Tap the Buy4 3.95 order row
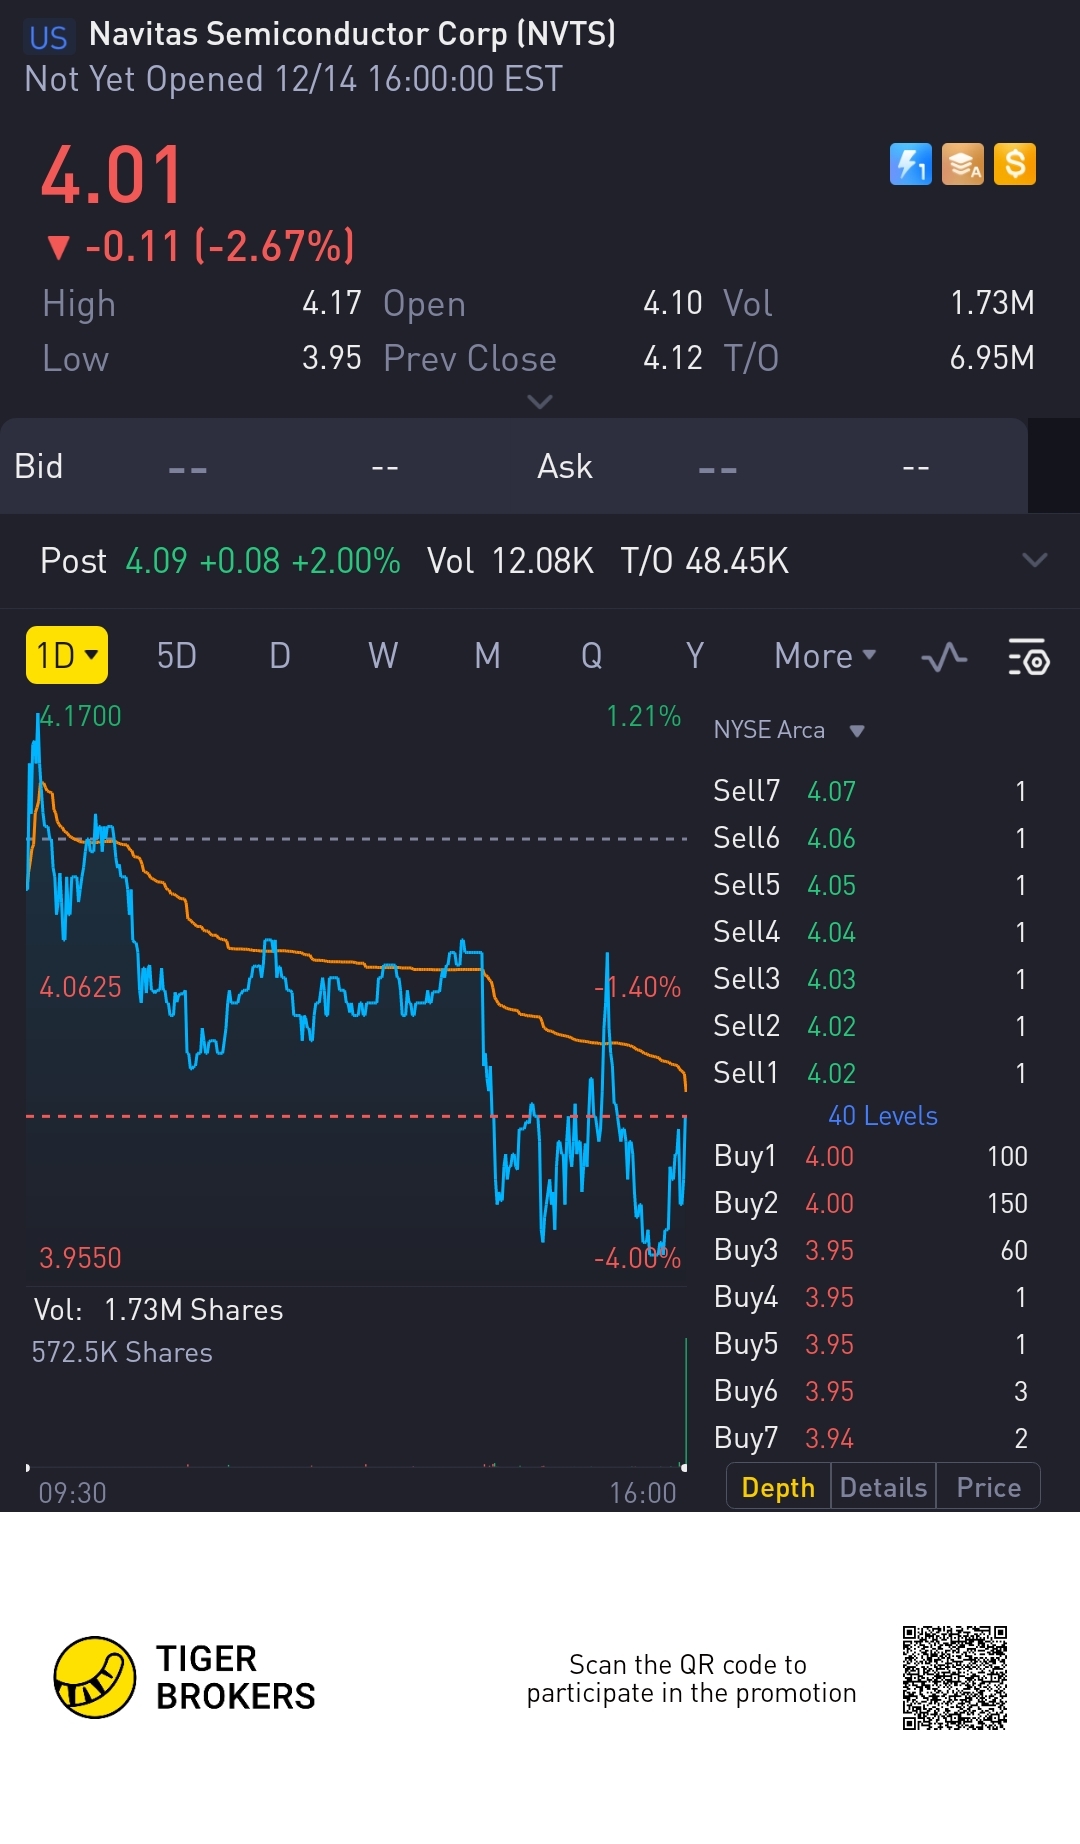 point(870,1297)
